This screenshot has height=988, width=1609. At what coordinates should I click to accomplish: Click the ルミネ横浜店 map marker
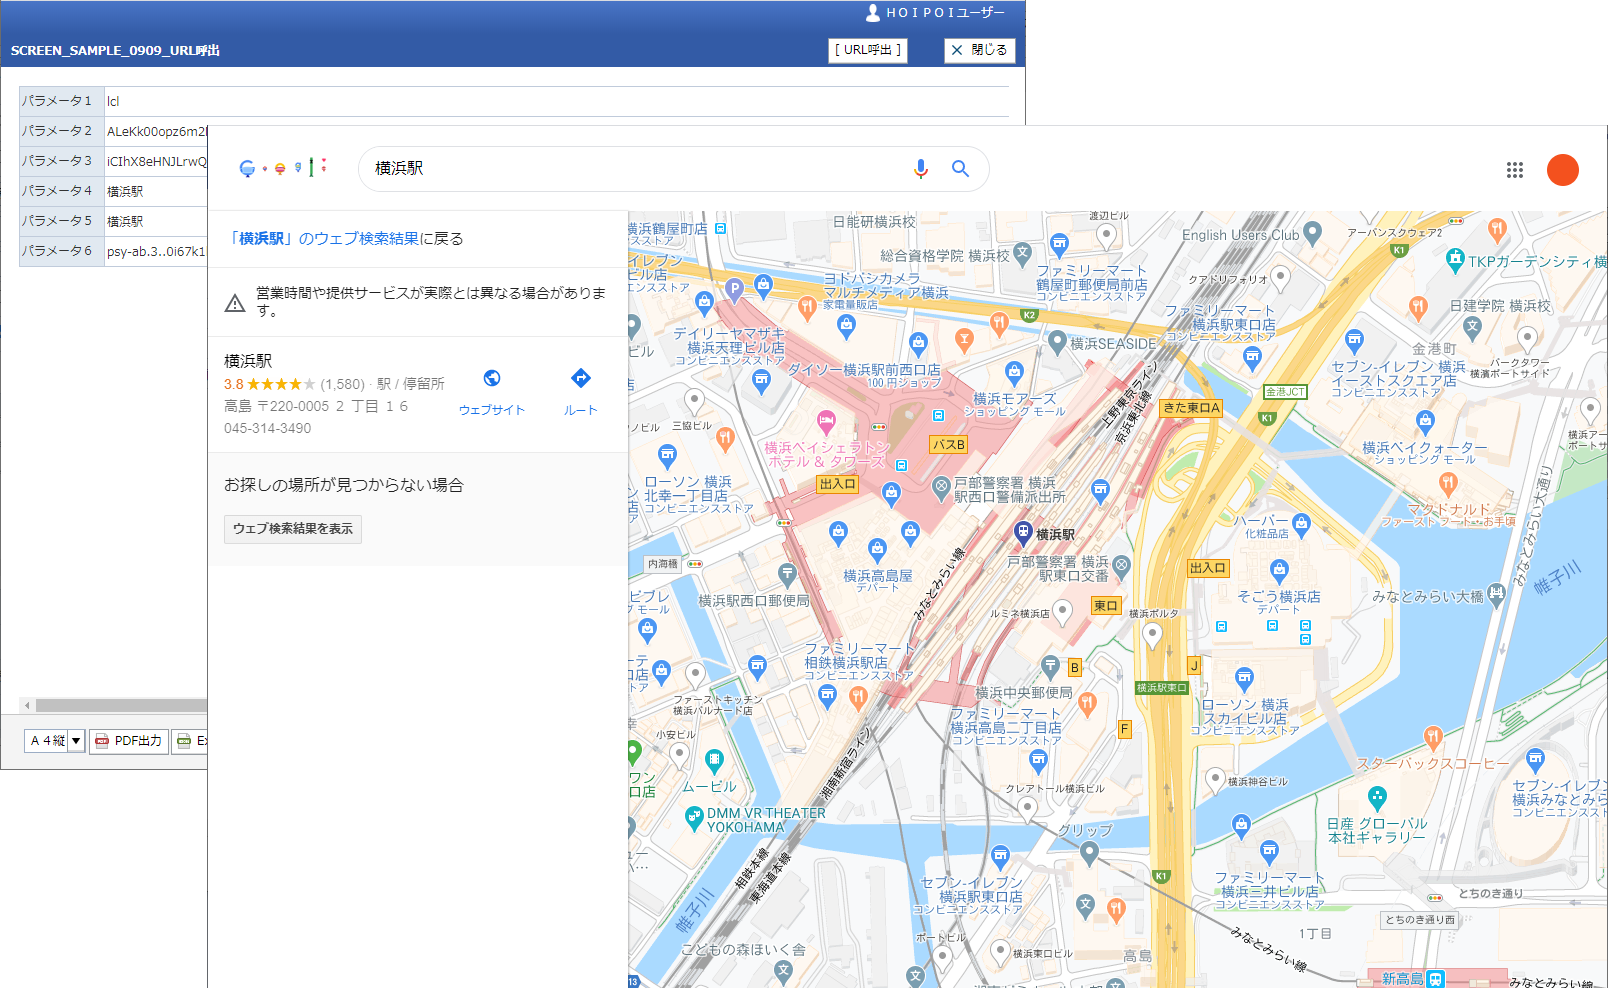pos(1062,611)
